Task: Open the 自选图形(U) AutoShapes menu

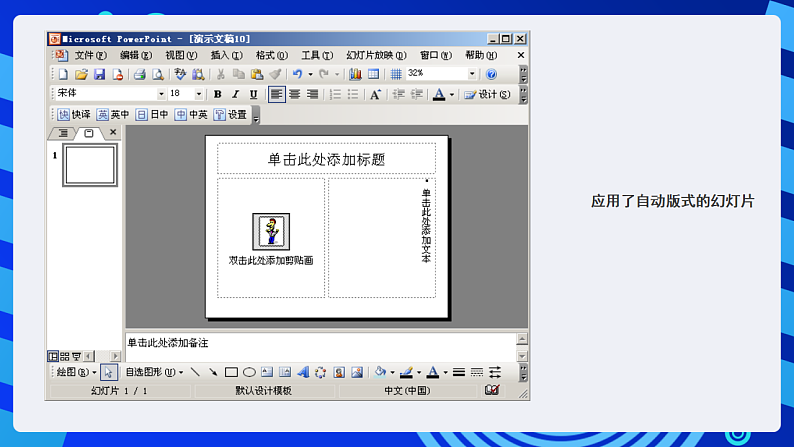Action: click(x=154, y=373)
